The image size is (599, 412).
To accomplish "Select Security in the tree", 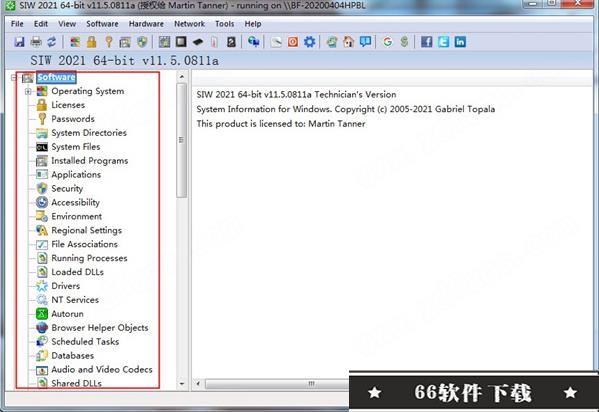I will [67, 188].
